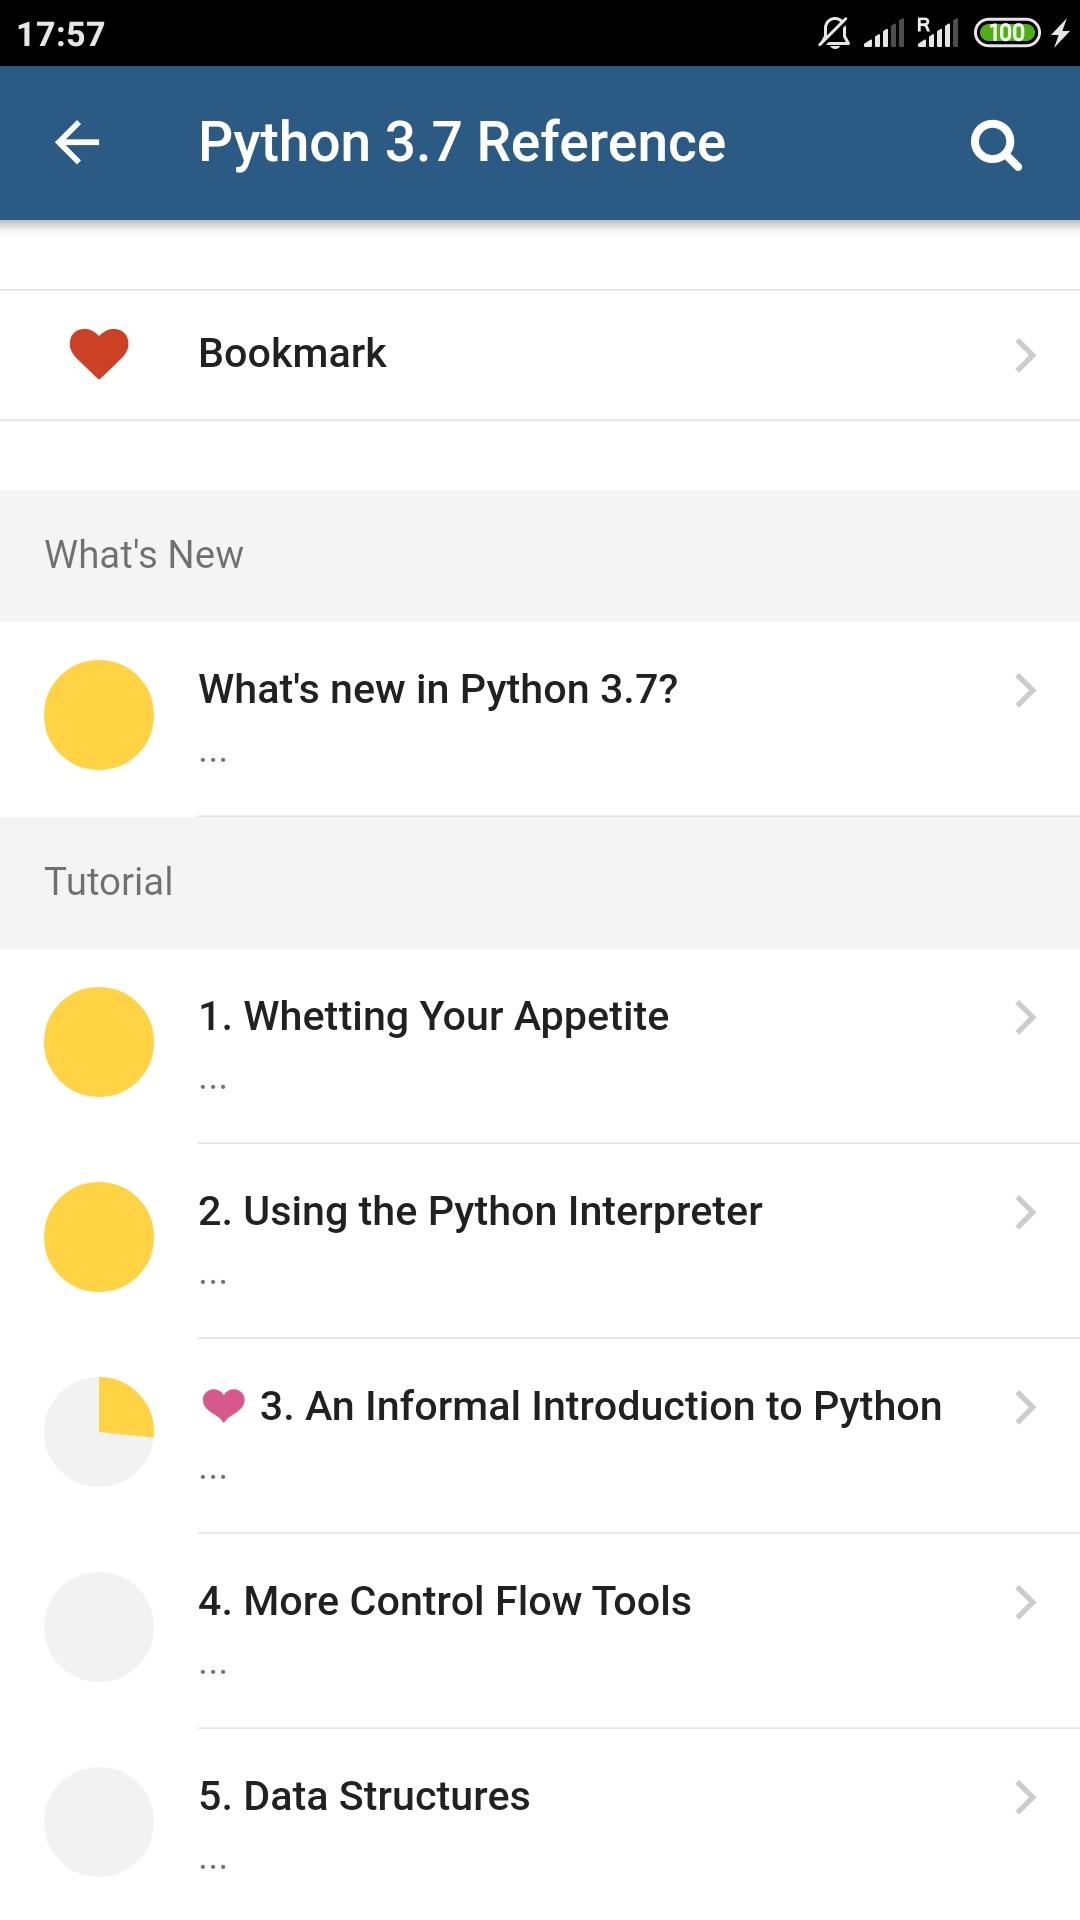Tap chevron next to What's new in Python 3.7?

tap(1025, 690)
